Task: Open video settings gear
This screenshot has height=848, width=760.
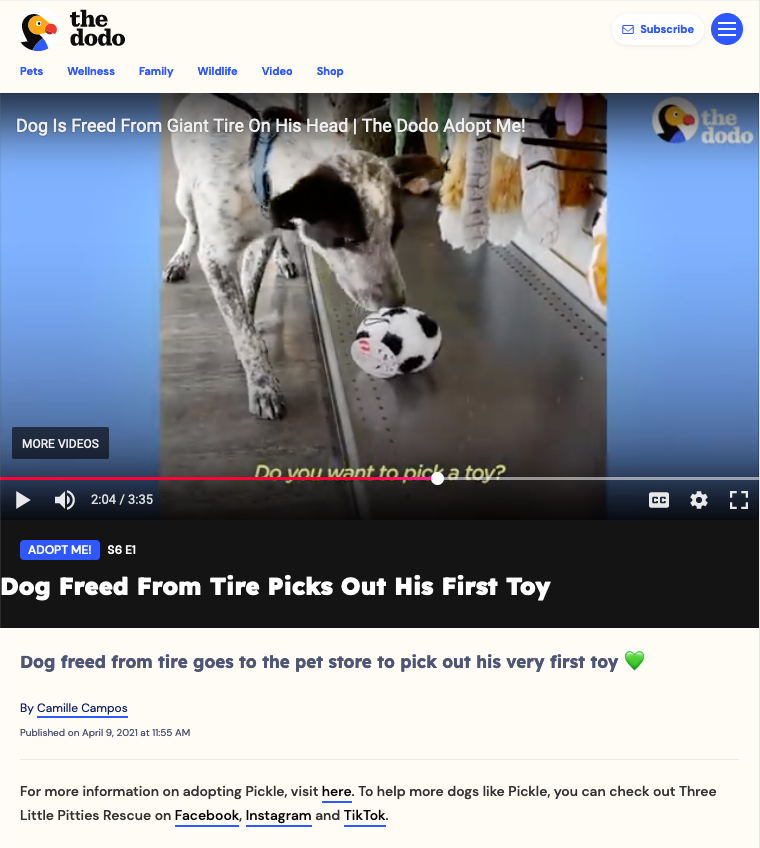Action: [699, 500]
